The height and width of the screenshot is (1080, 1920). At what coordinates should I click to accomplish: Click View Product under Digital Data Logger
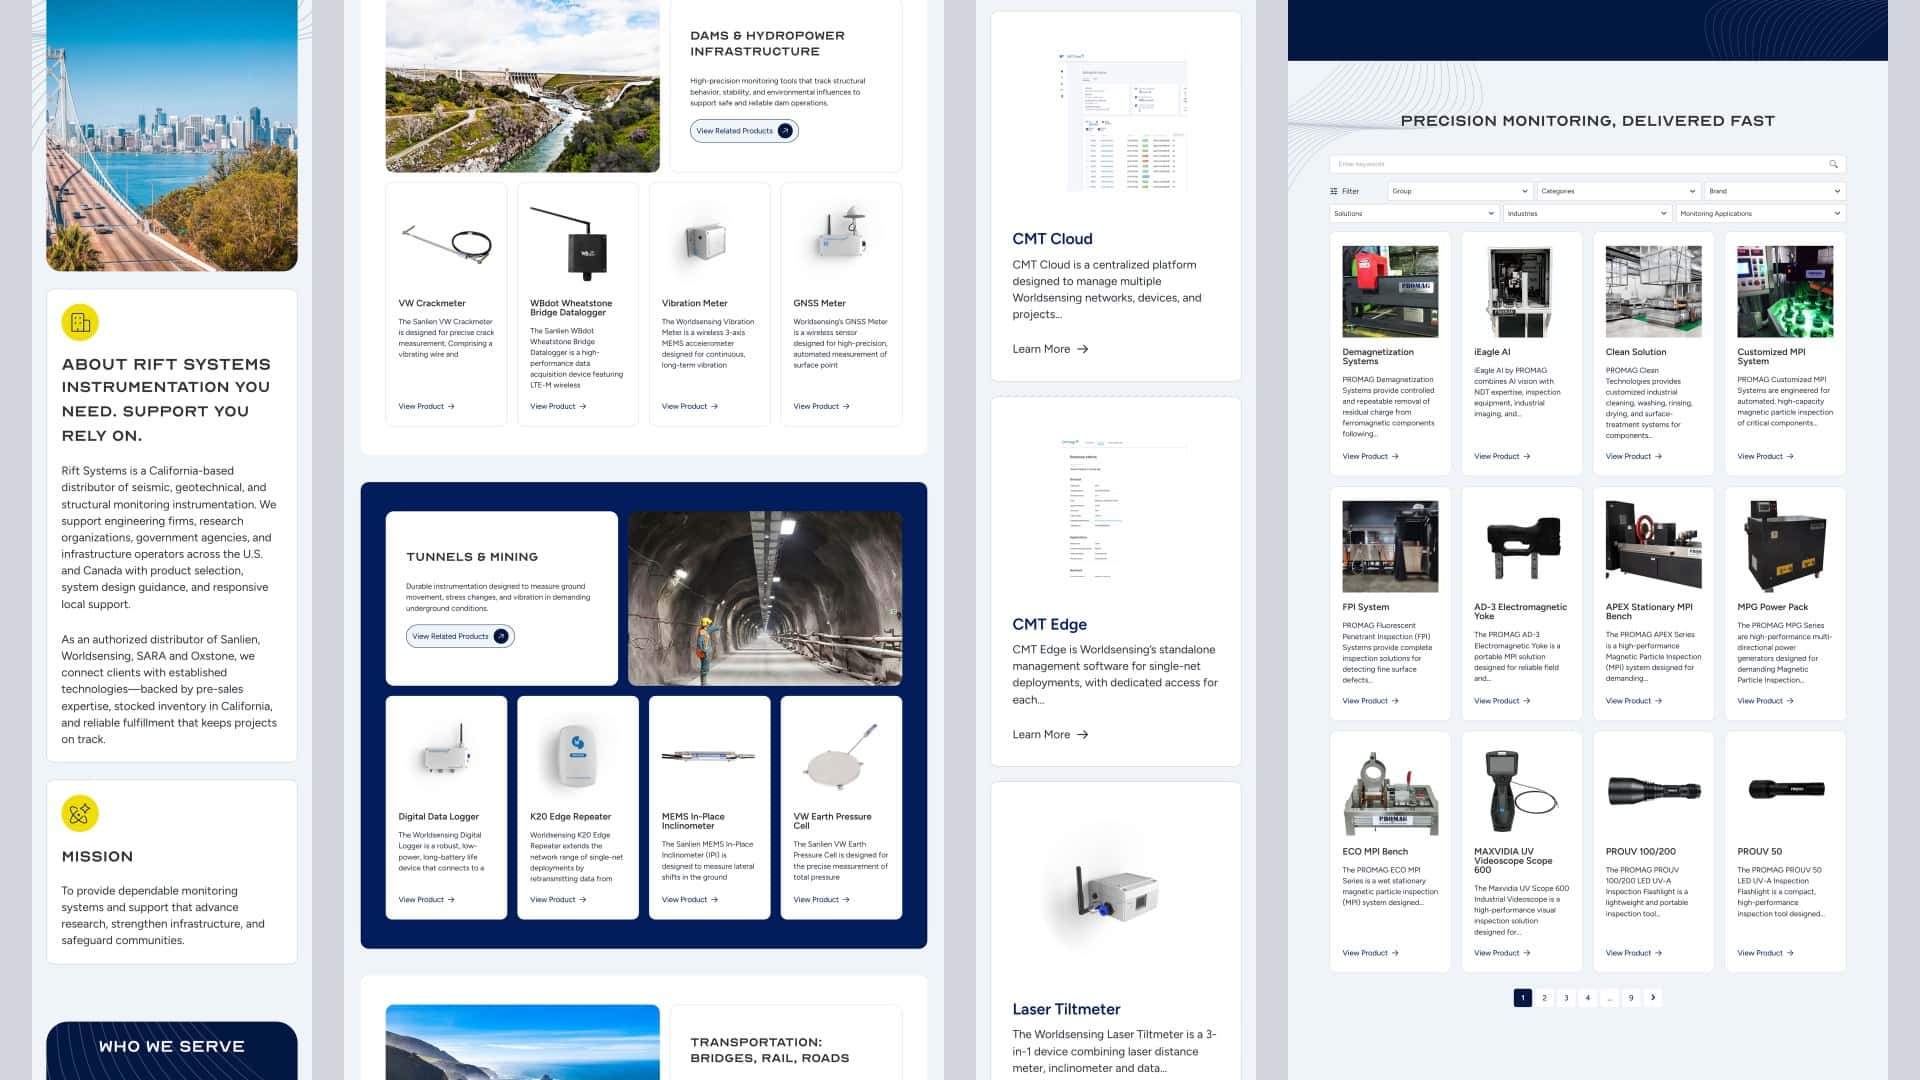tap(426, 900)
